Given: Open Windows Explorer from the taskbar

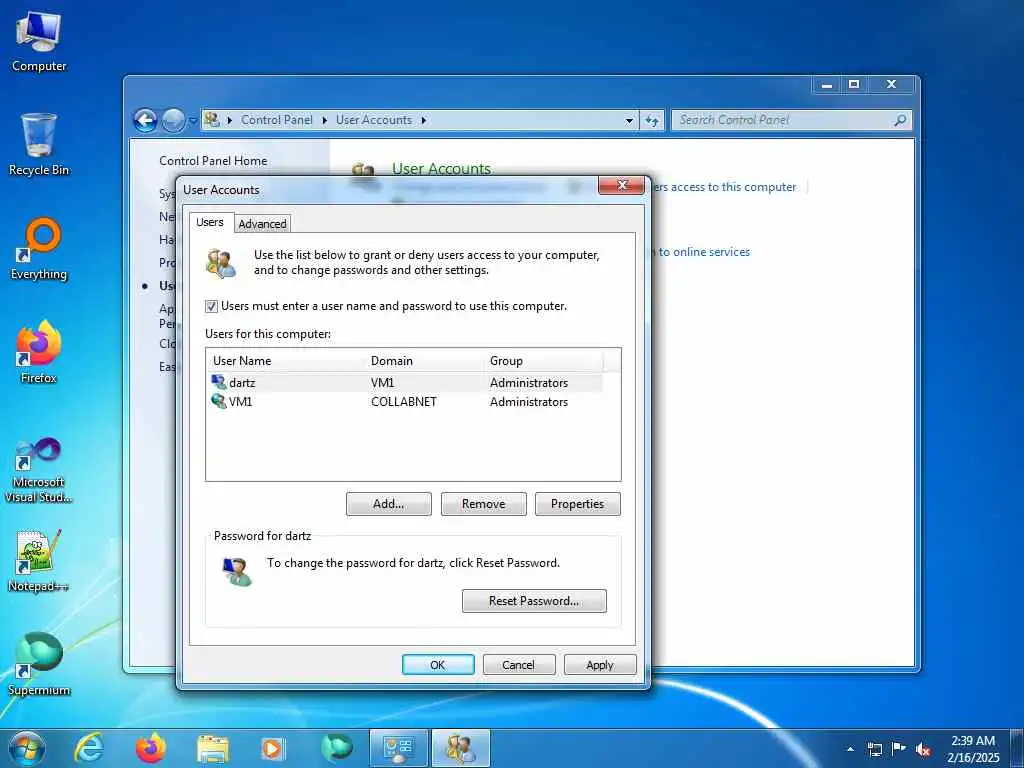Looking at the screenshot, I should point(212,748).
